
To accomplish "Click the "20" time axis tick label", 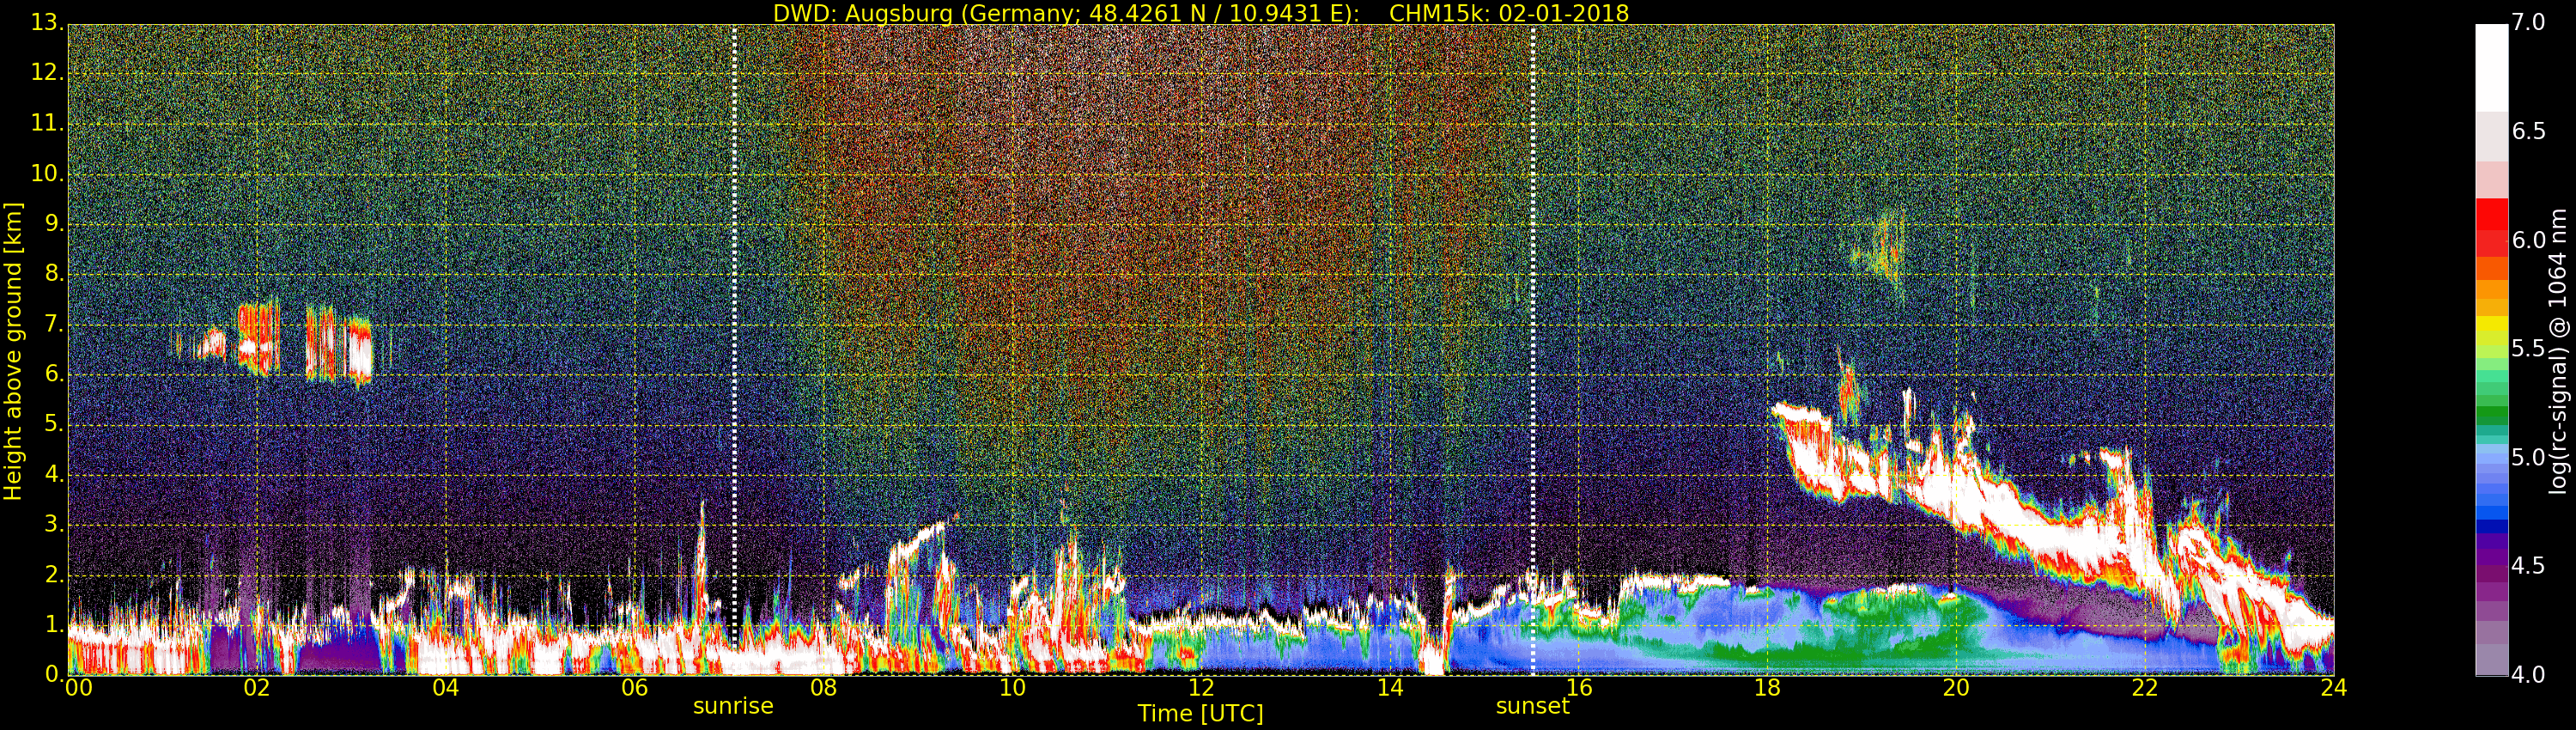I will tap(1956, 687).
